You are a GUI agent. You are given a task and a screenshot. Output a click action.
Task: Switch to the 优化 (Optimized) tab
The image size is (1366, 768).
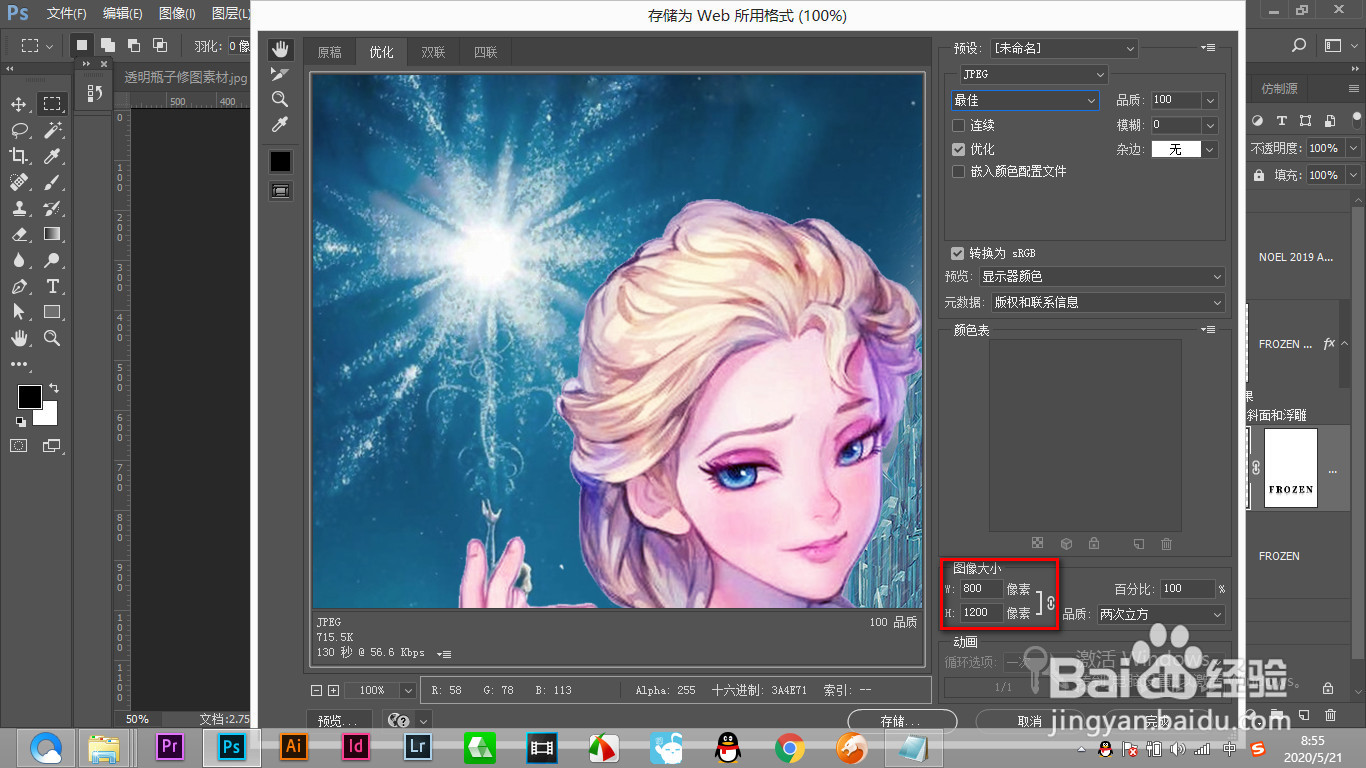click(x=381, y=53)
